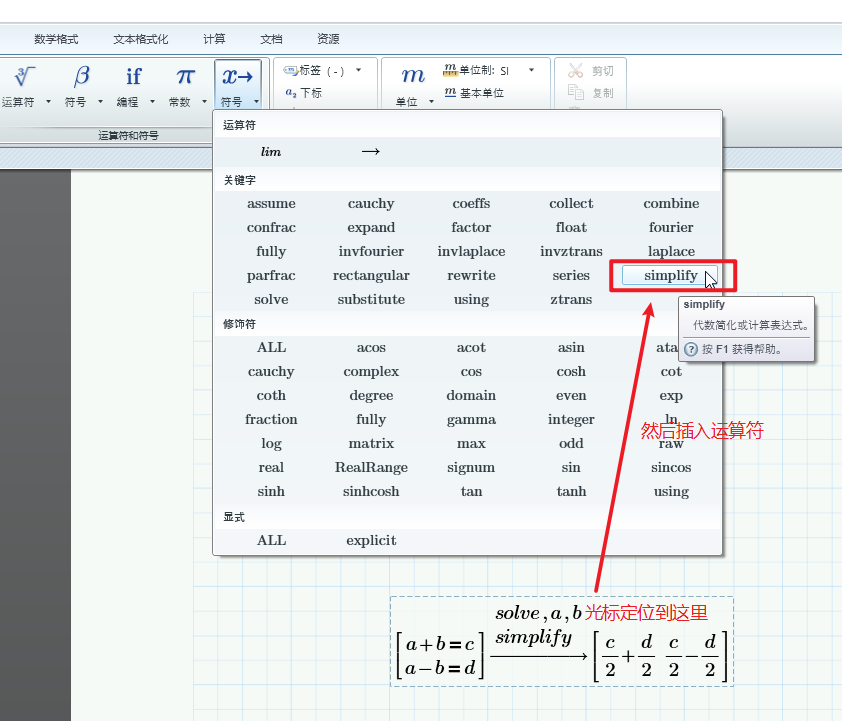
Task: Insert the simplify keyword
Action: [671, 275]
